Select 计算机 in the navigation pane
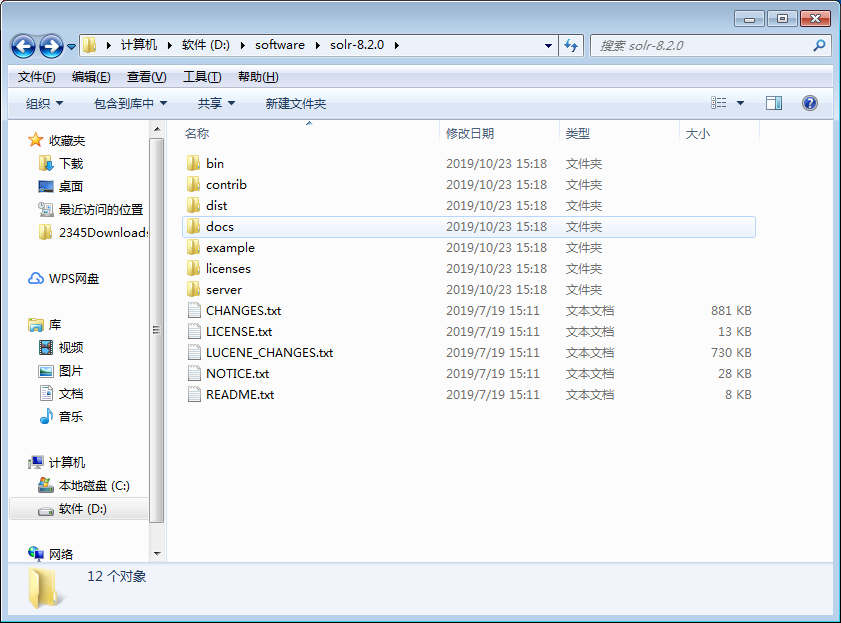Image resolution: width=841 pixels, height=623 pixels. [x=67, y=463]
